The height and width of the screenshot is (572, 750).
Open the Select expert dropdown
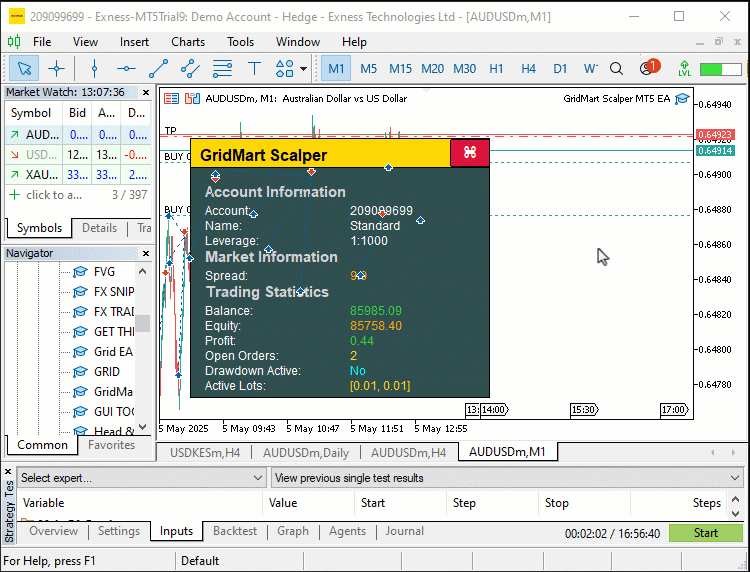(142, 478)
